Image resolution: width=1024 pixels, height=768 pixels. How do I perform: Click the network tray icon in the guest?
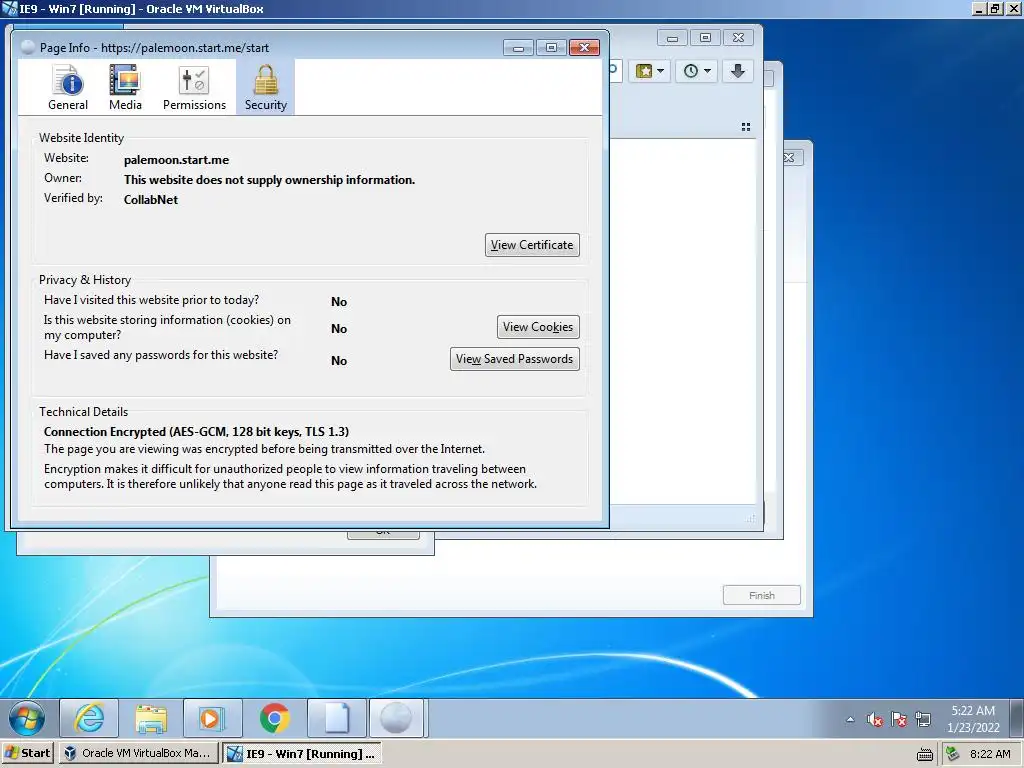[923, 720]
